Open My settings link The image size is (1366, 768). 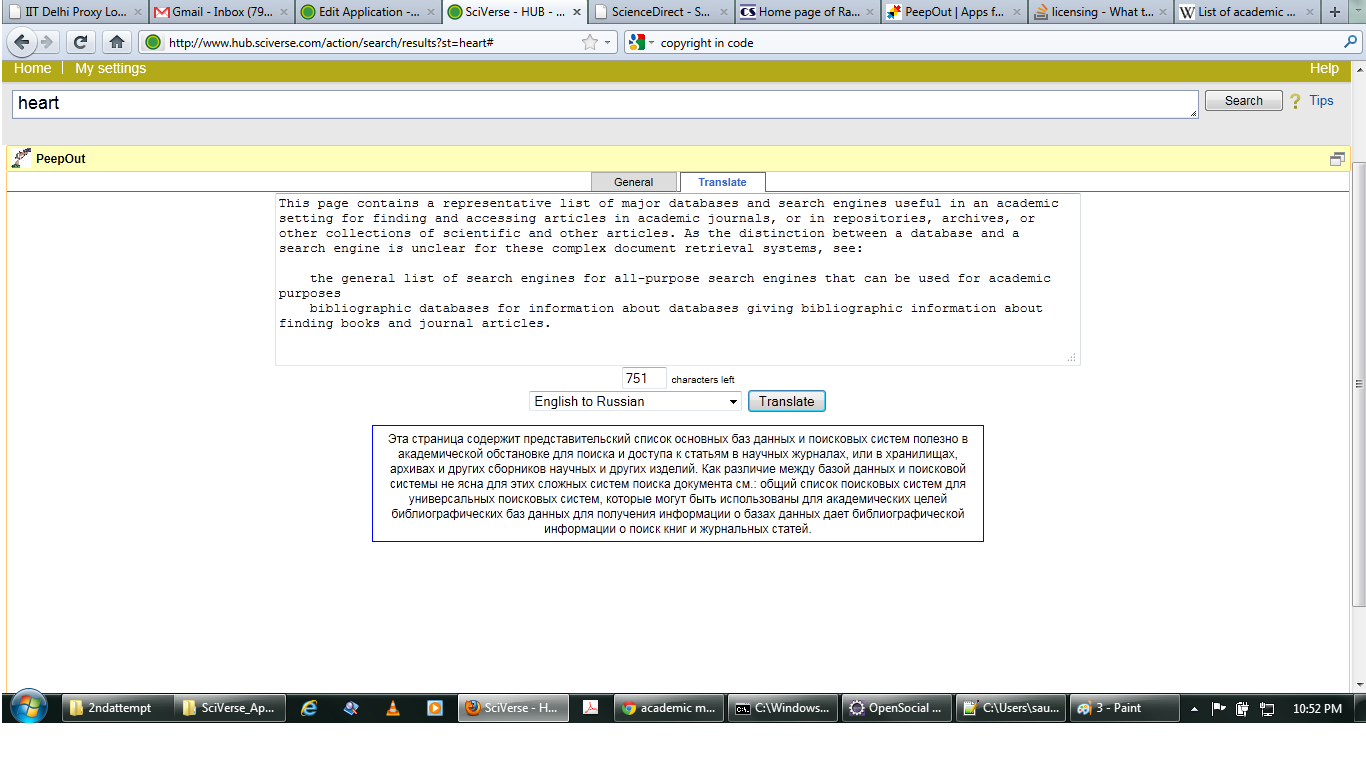(x=110, y=68)
